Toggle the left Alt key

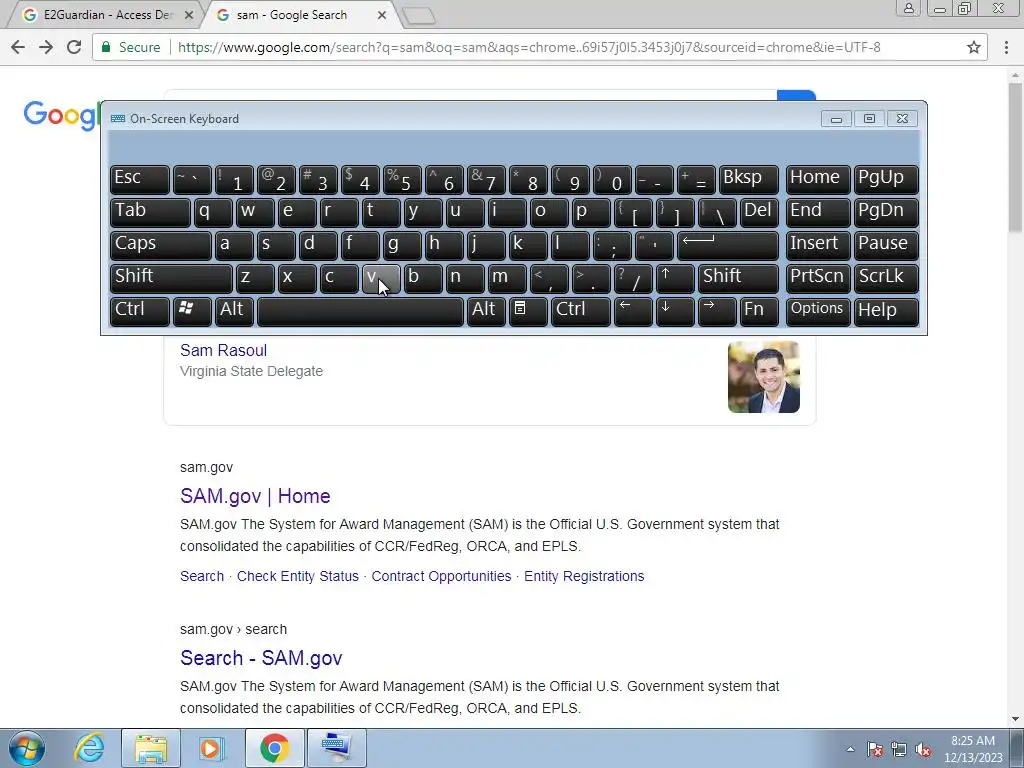click(x=234, y=310)
